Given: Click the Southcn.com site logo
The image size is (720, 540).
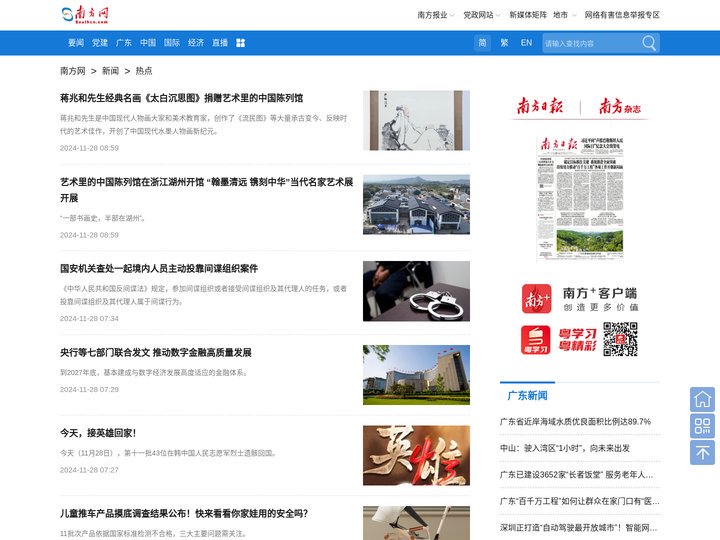Looking at the screenshot, I should [85, 15].
